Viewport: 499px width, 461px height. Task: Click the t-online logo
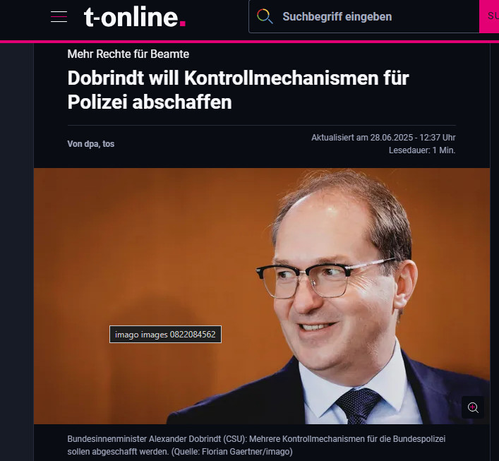pyautogui.click(x=135, y=17)
